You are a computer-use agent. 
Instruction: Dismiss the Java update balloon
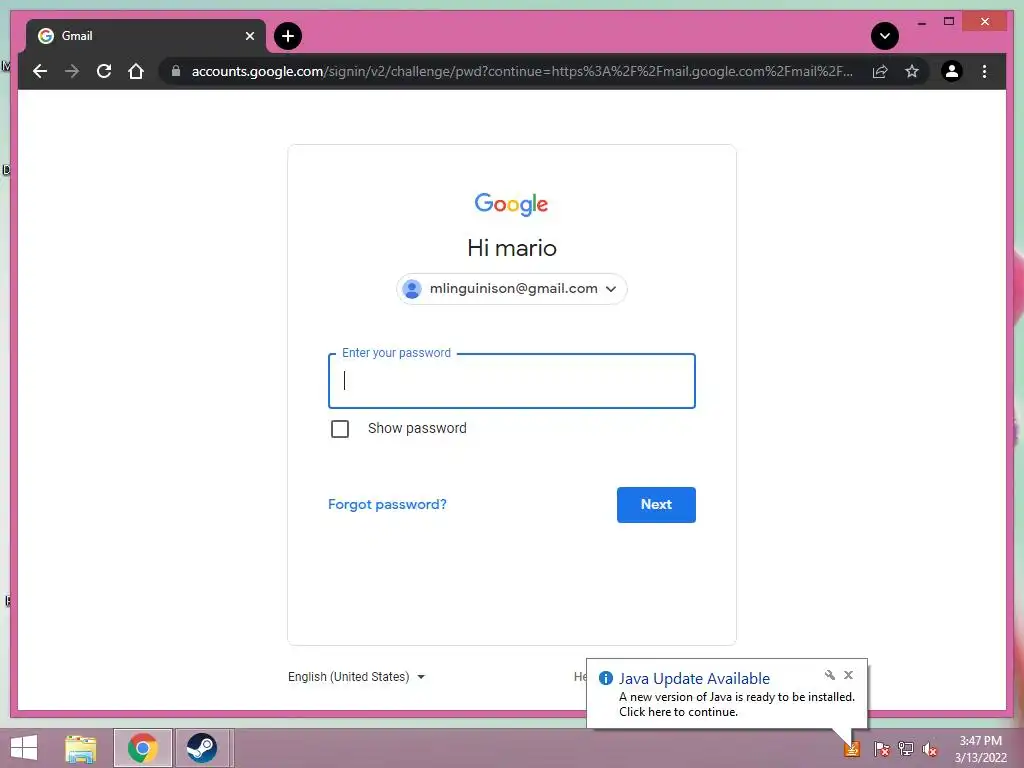click(x=848, y=675)
